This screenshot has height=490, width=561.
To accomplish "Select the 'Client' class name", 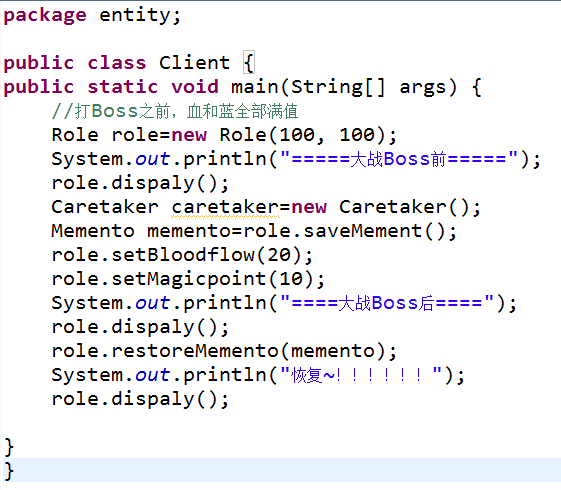I will click(194, 63).
